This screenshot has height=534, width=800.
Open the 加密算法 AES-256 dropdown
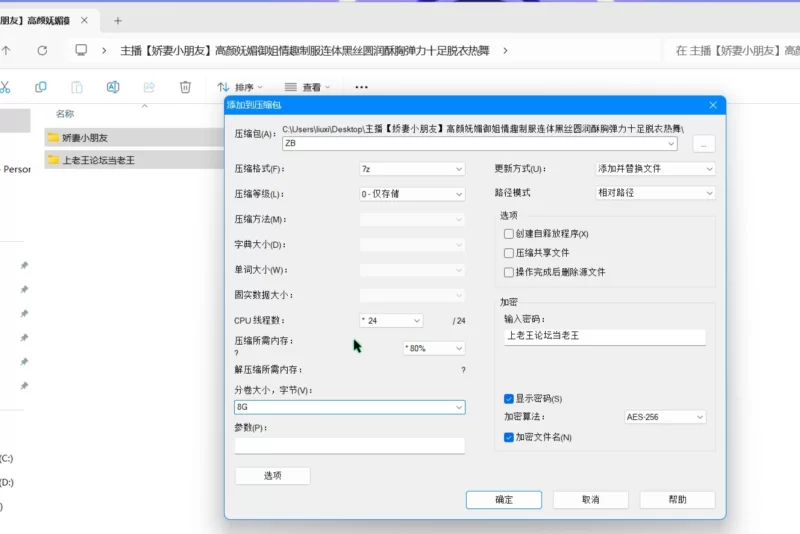point(665,417)
